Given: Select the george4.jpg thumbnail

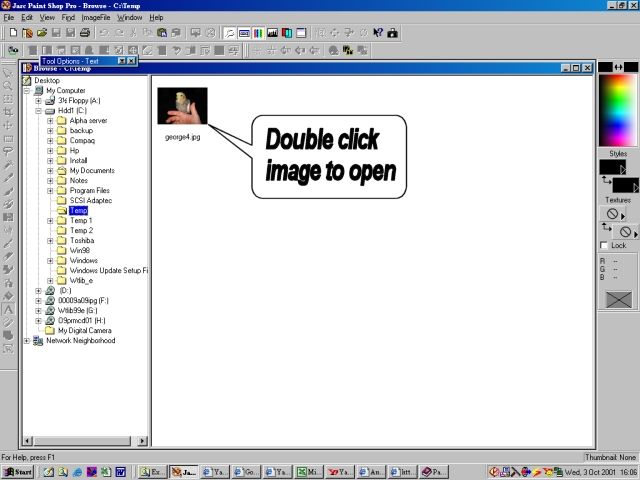Looking at the screenshot, I should click(x=182, y=106).
